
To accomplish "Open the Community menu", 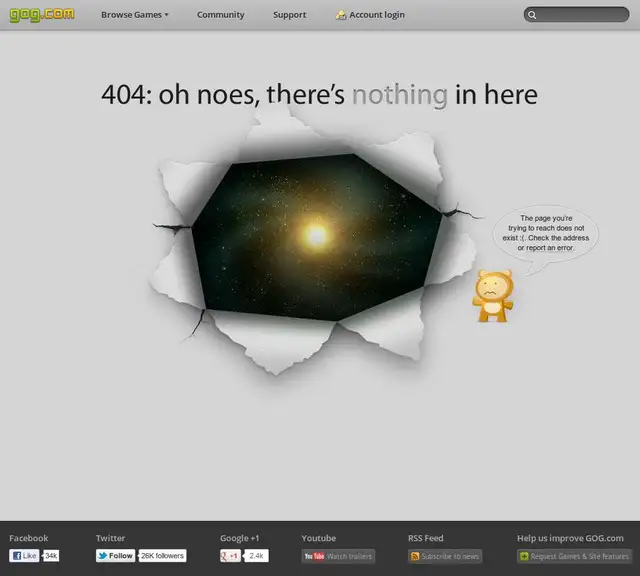I will coord(220,15).
